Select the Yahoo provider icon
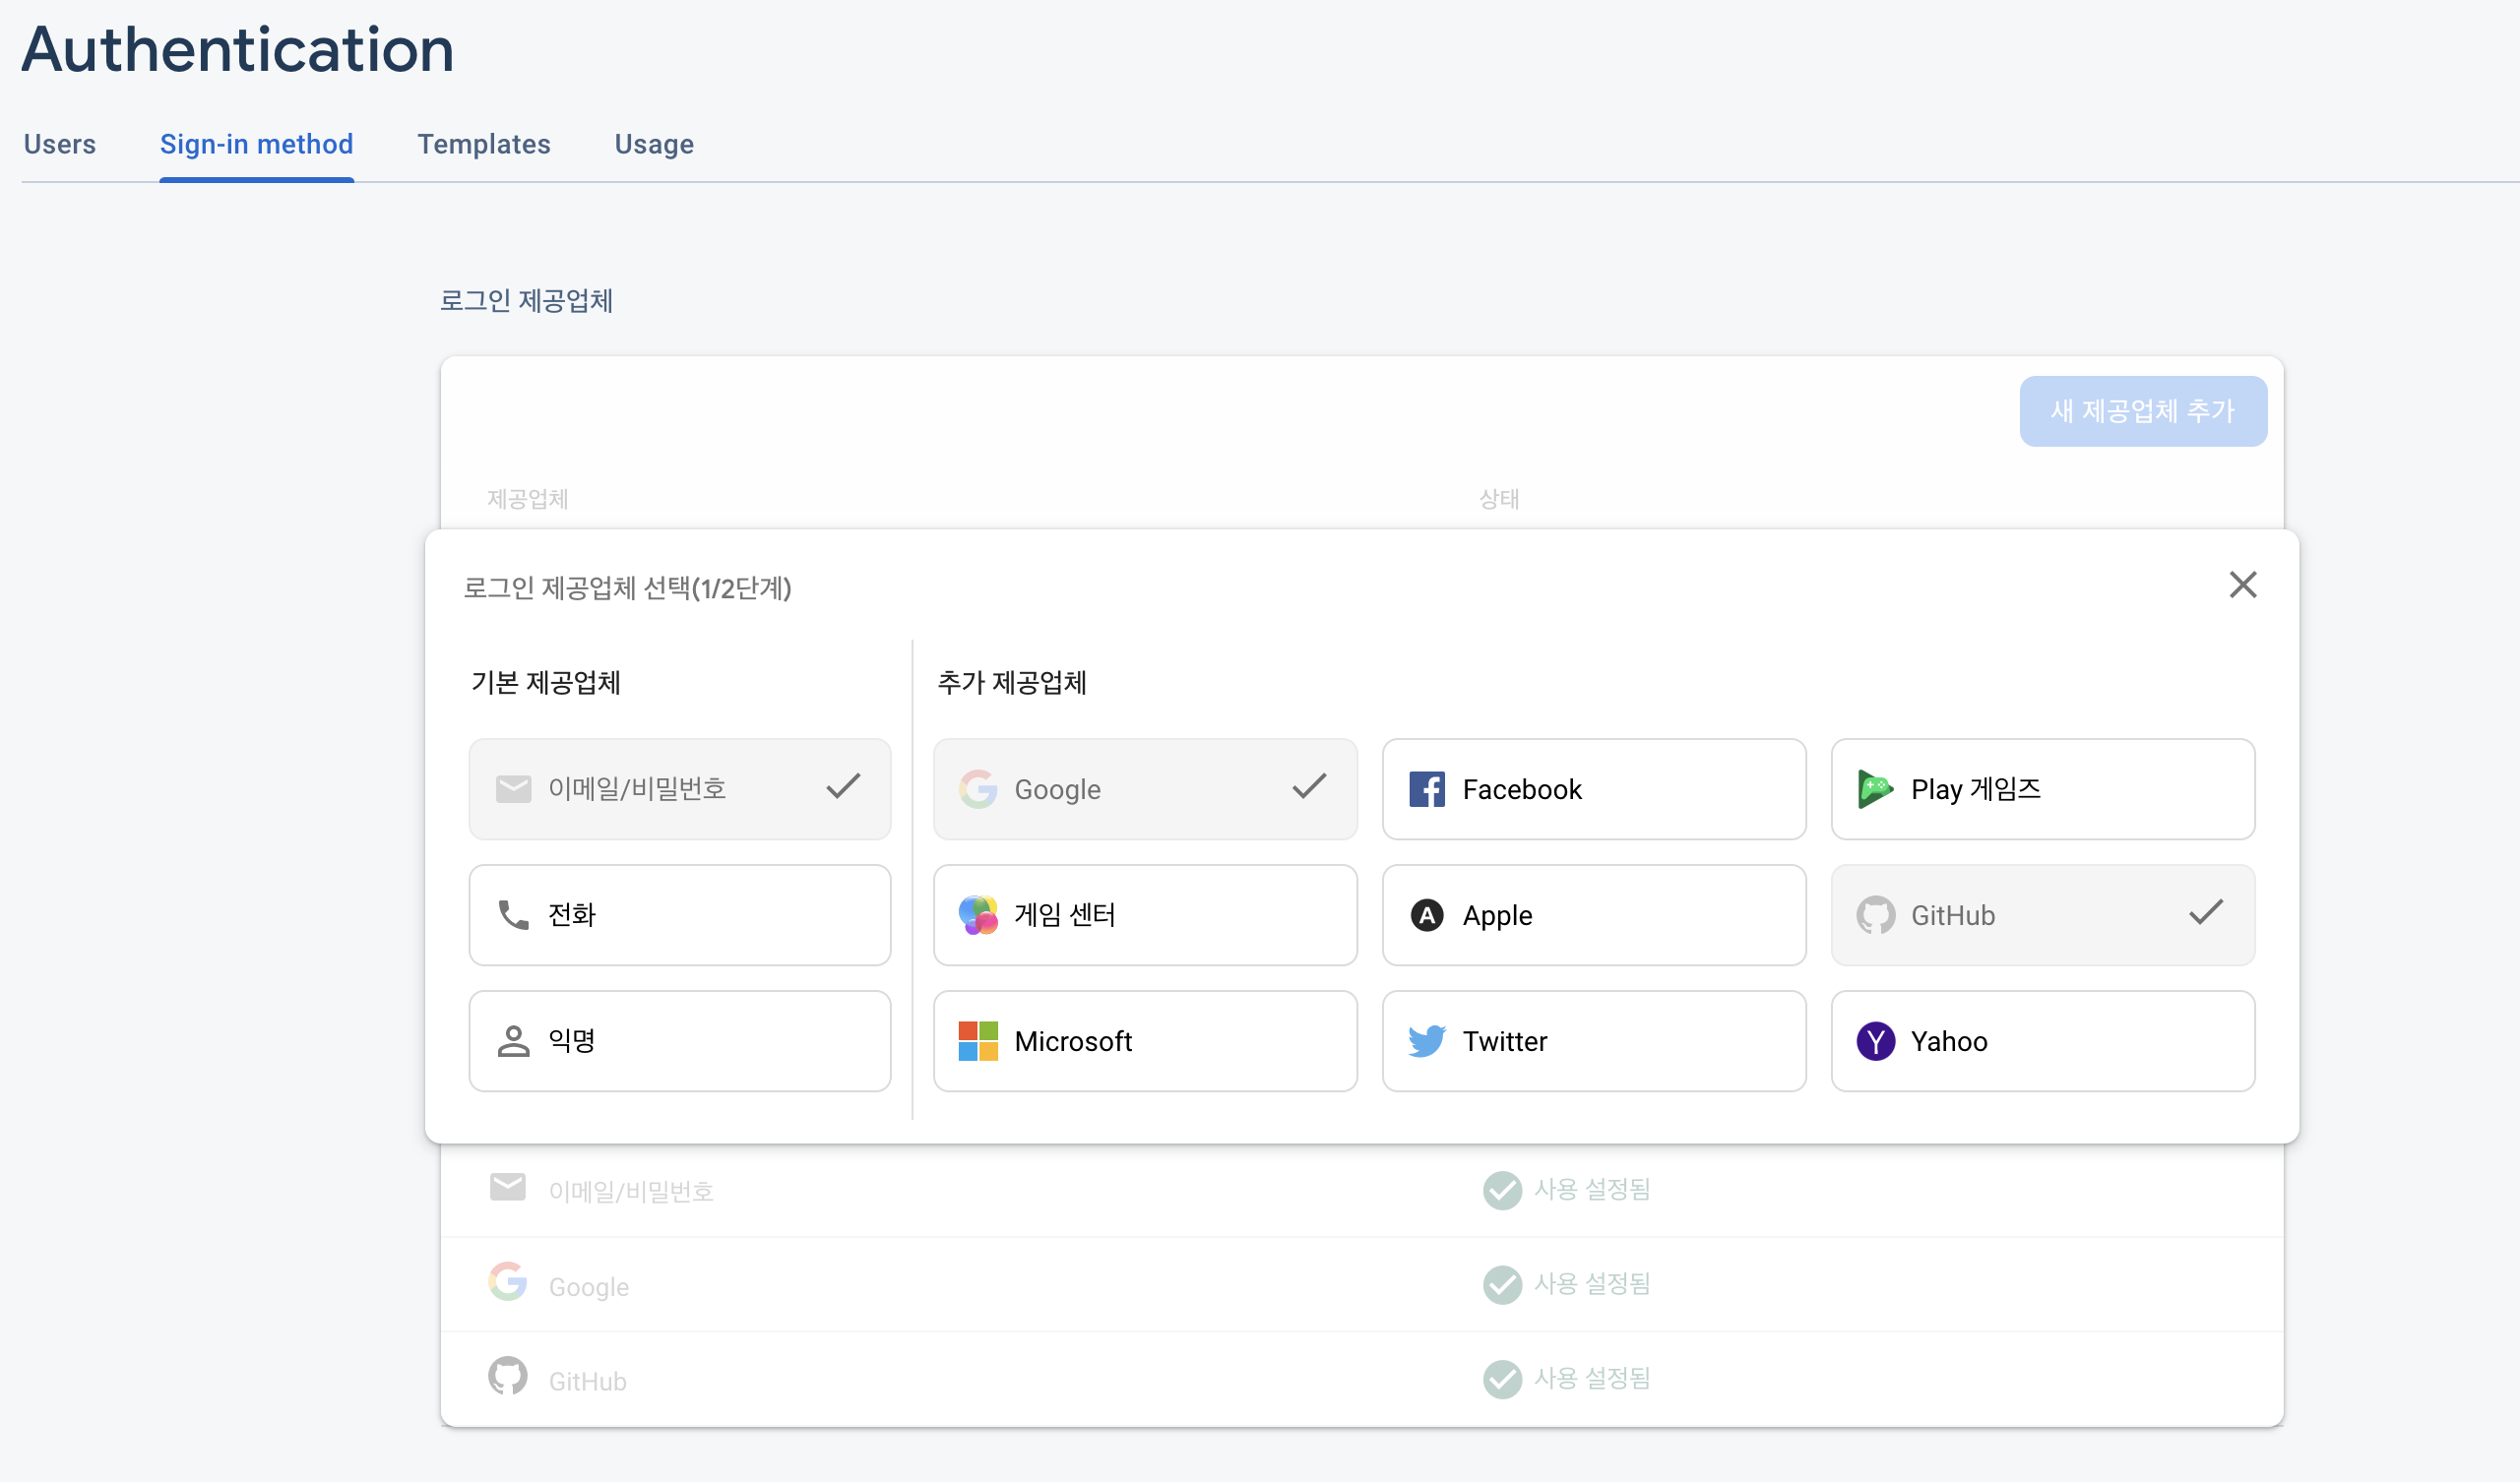 tap(1875, 1041)
